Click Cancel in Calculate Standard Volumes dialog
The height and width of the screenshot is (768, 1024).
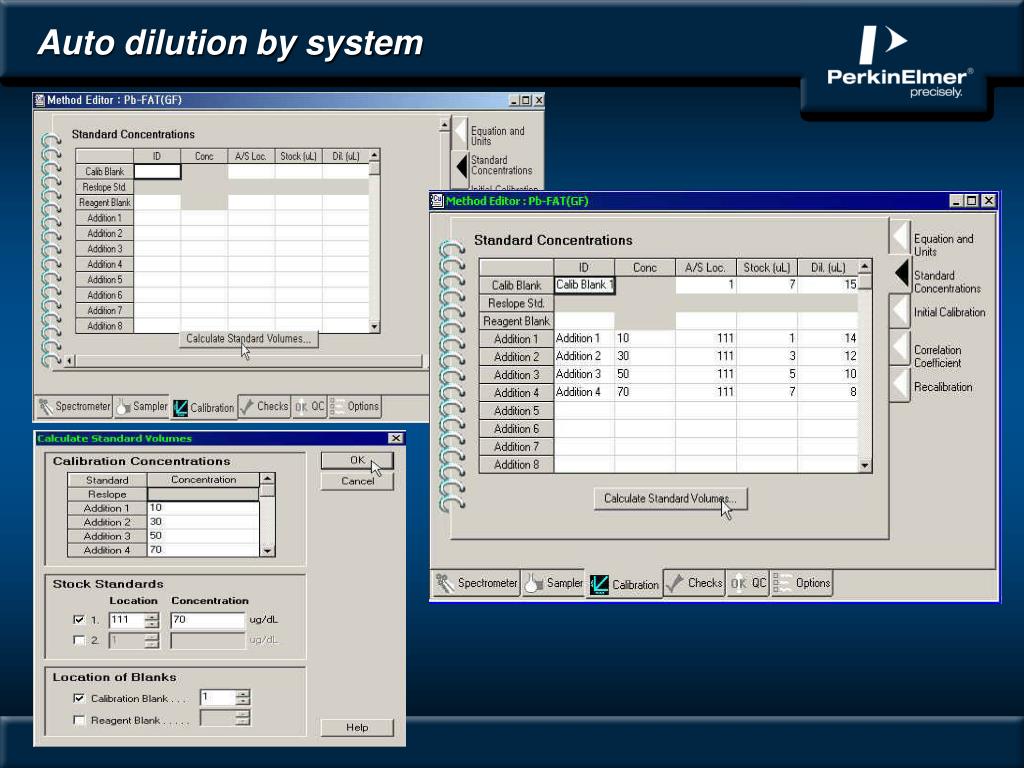pyautogui.click(x=357, y=481)
